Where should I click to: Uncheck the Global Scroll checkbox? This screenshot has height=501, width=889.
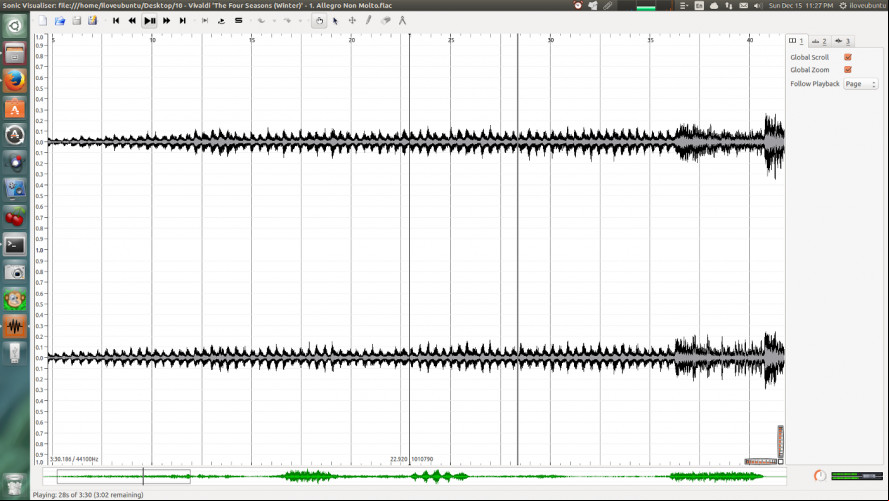848,57
